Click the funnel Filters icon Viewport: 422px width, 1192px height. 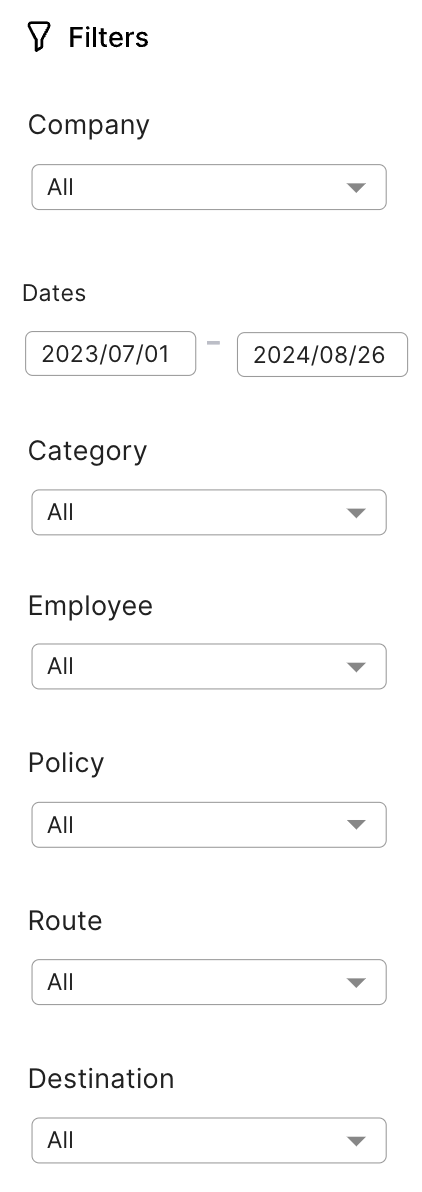pos(39,36)
